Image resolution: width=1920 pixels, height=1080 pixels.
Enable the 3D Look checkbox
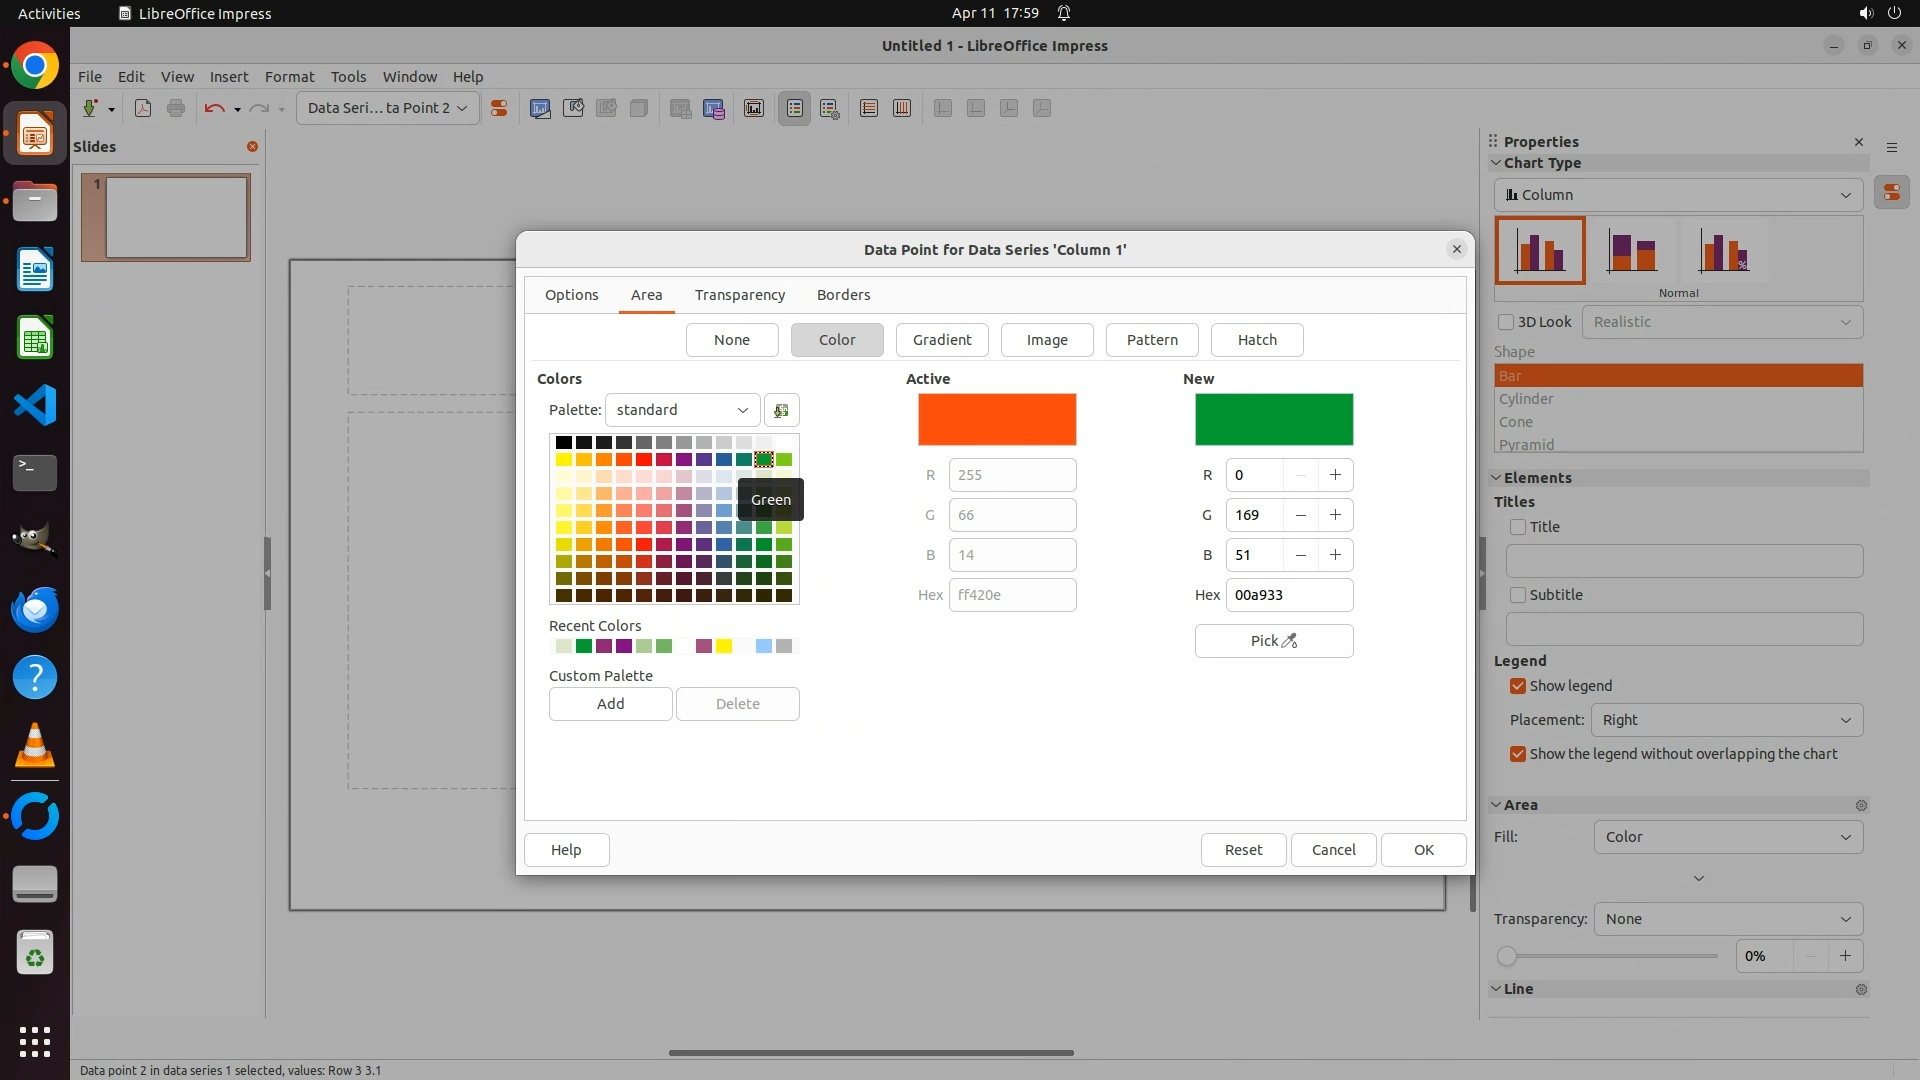point(1506,322)
